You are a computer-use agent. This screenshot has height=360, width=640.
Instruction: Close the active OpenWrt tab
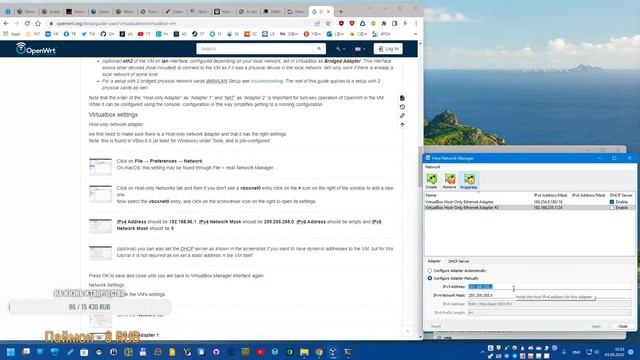(328, 11)
